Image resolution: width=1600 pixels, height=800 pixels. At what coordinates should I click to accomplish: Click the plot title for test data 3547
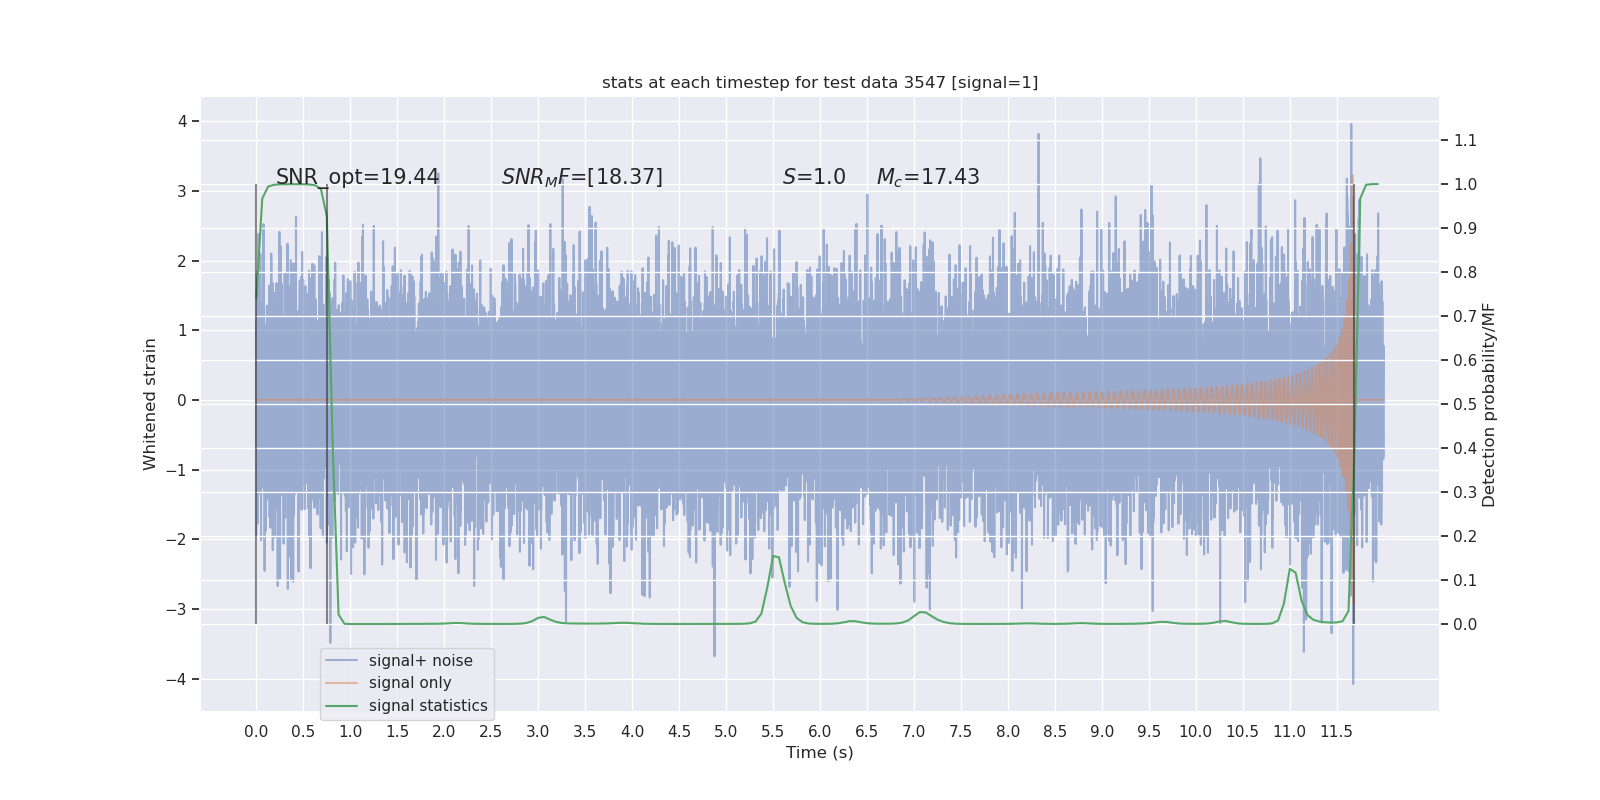click(820, 82)
